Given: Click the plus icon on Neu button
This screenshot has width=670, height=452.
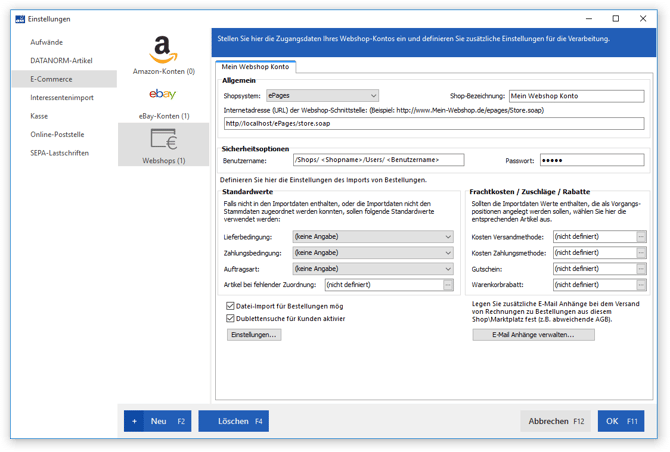Looking at the screenshot, I should point(134,421).
